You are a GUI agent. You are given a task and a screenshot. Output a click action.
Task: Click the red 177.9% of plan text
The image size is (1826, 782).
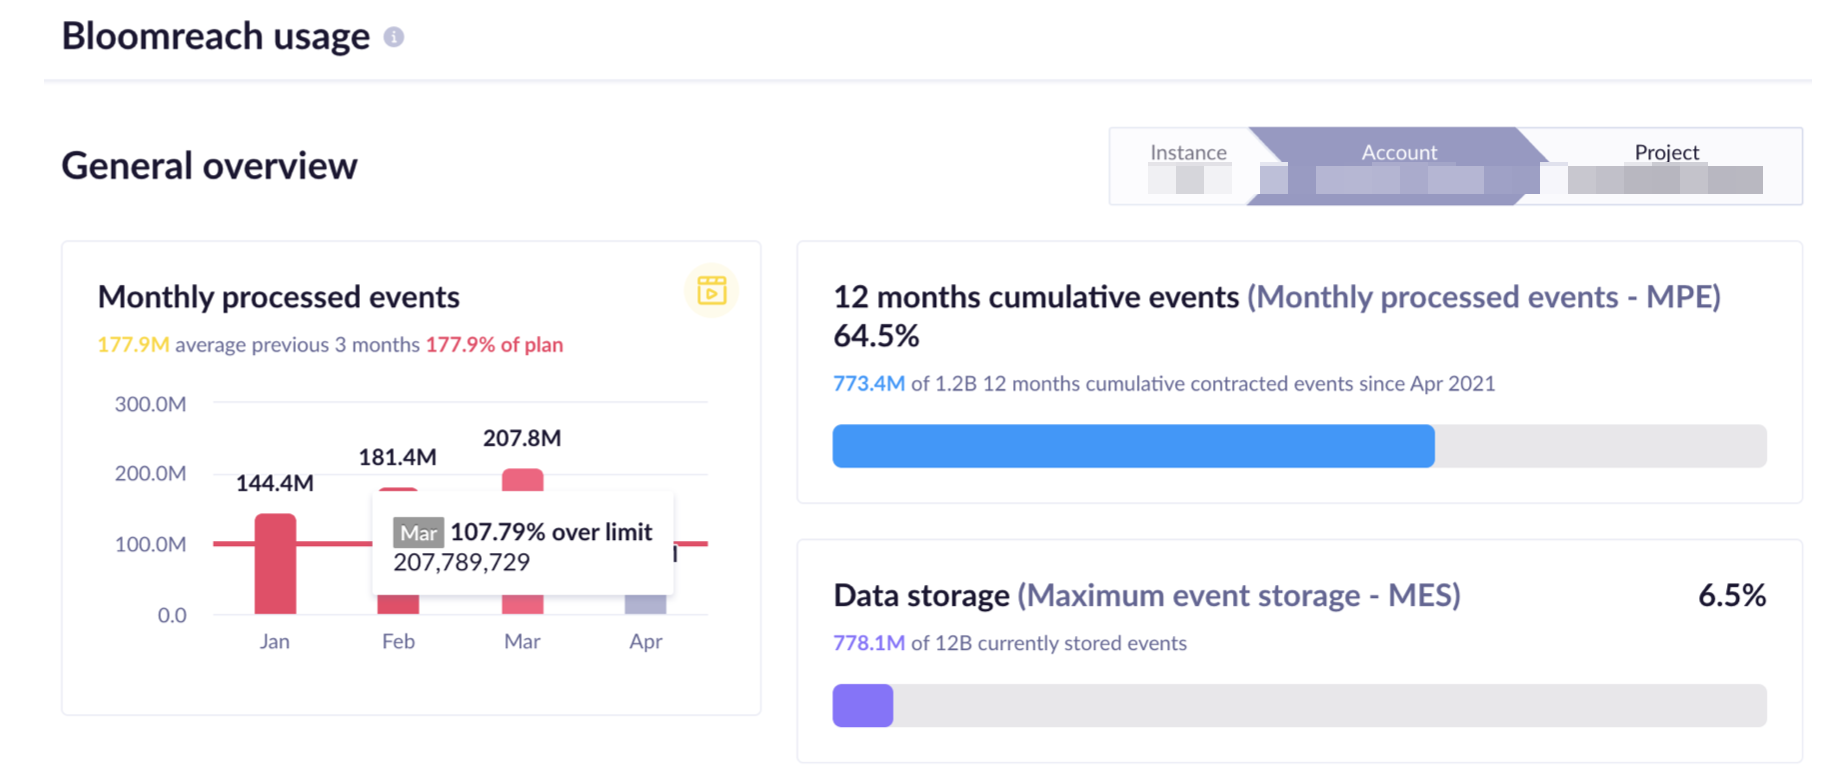(x=494, y=345)
